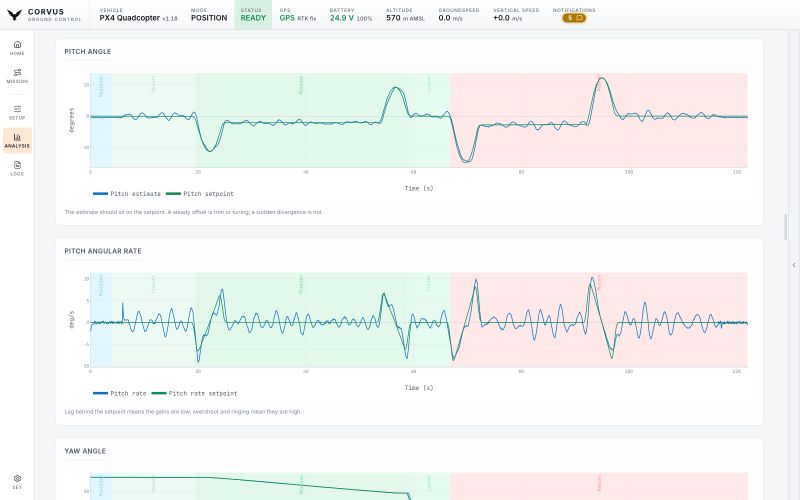This screenshot has height=500, width=800.
Task: Expand the collapsed right side panel chevron
Action: point(794,265)
